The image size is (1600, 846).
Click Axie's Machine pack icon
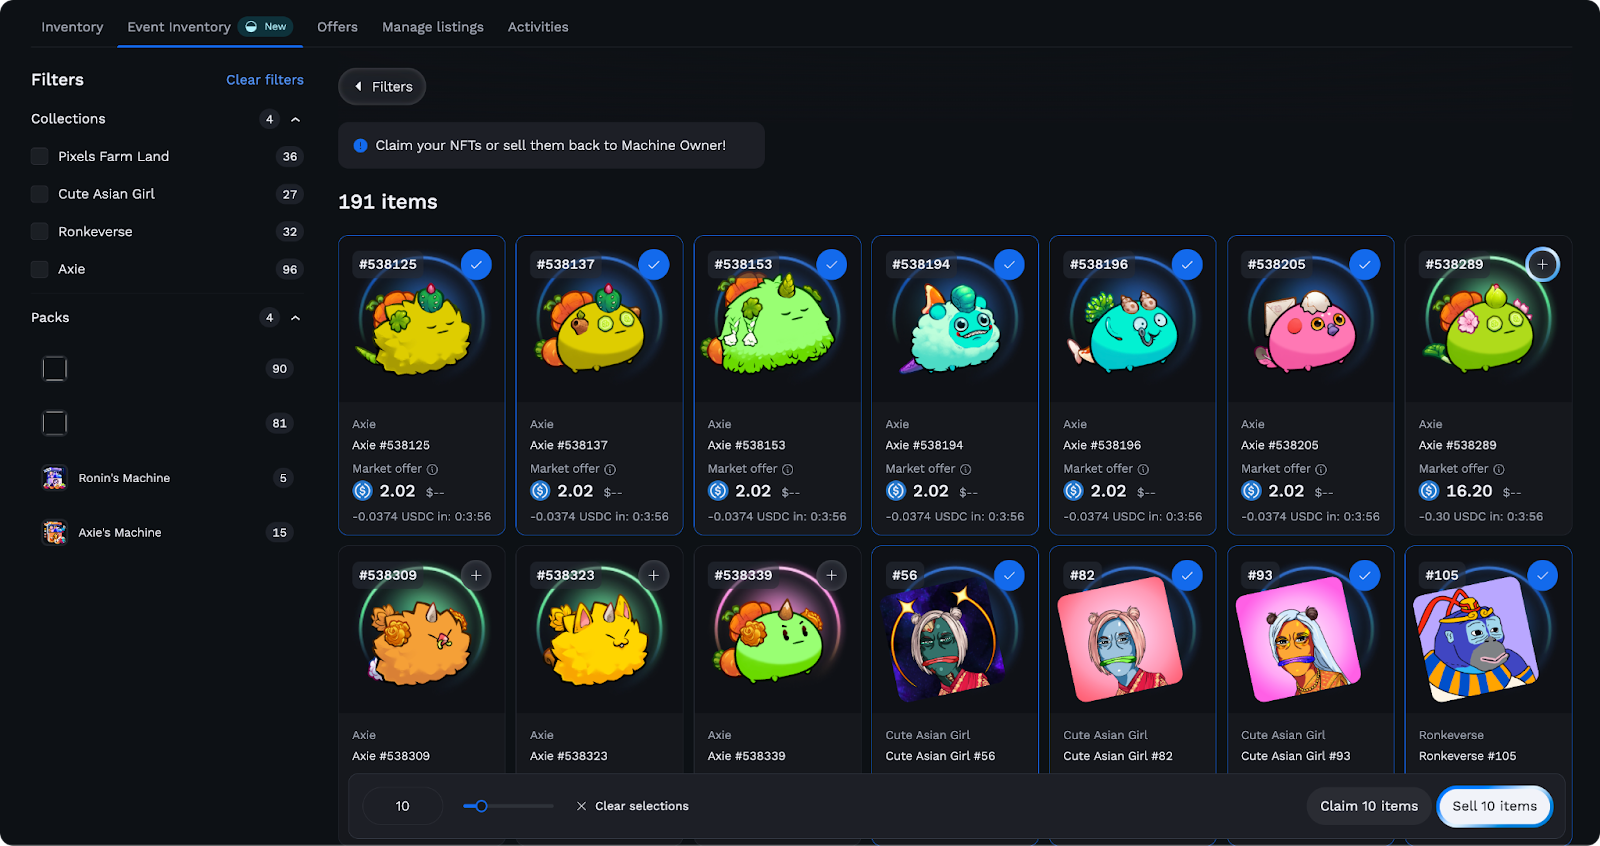pos(54,533)
